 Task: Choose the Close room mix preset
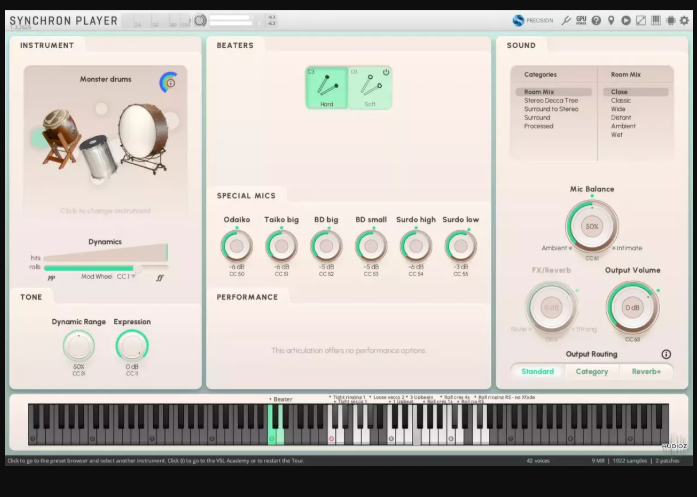pyautogui.click(x=636, y=92)
